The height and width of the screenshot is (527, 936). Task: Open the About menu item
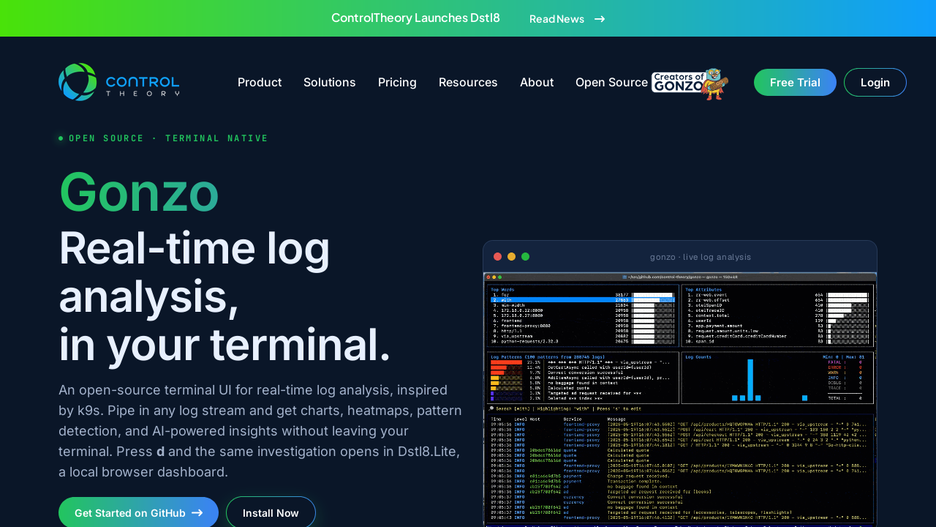point(537,82)
